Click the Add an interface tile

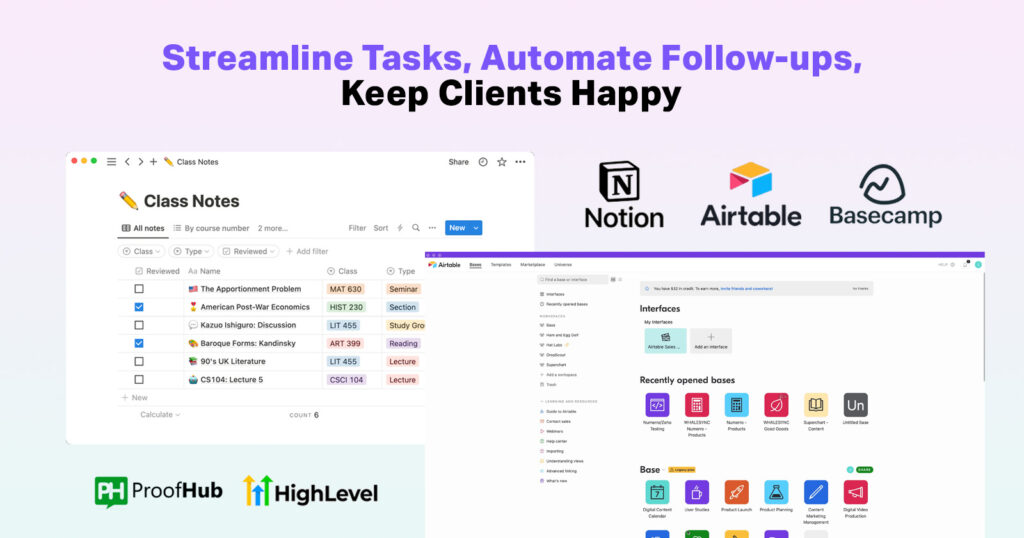point(711,340)
